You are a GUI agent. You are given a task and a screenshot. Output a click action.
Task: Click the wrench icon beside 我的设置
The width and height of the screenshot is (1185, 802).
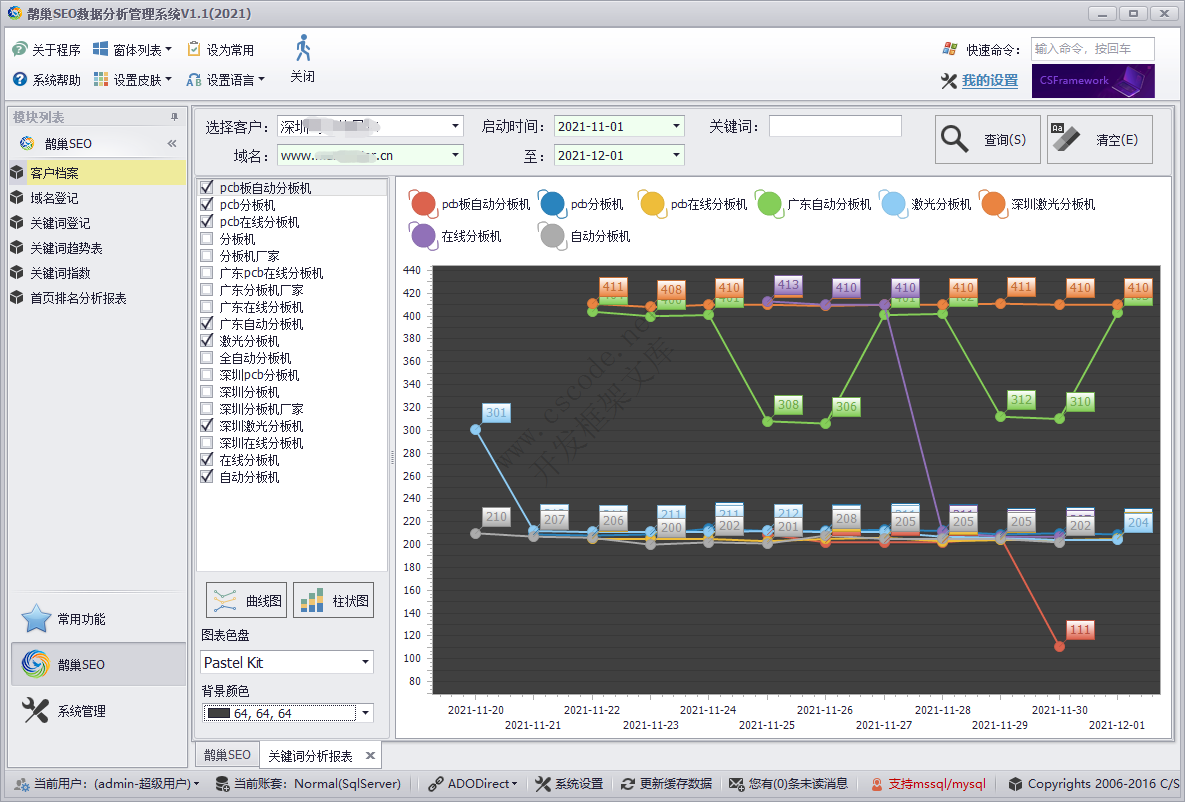948,80
